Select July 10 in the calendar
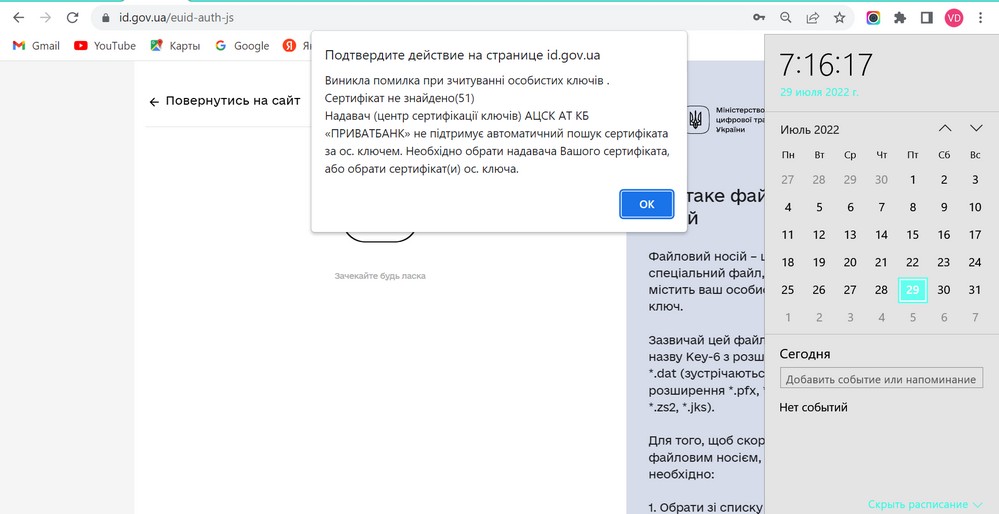Image resolution: width=999 pixels, height=514 pixels. [975, 207]
